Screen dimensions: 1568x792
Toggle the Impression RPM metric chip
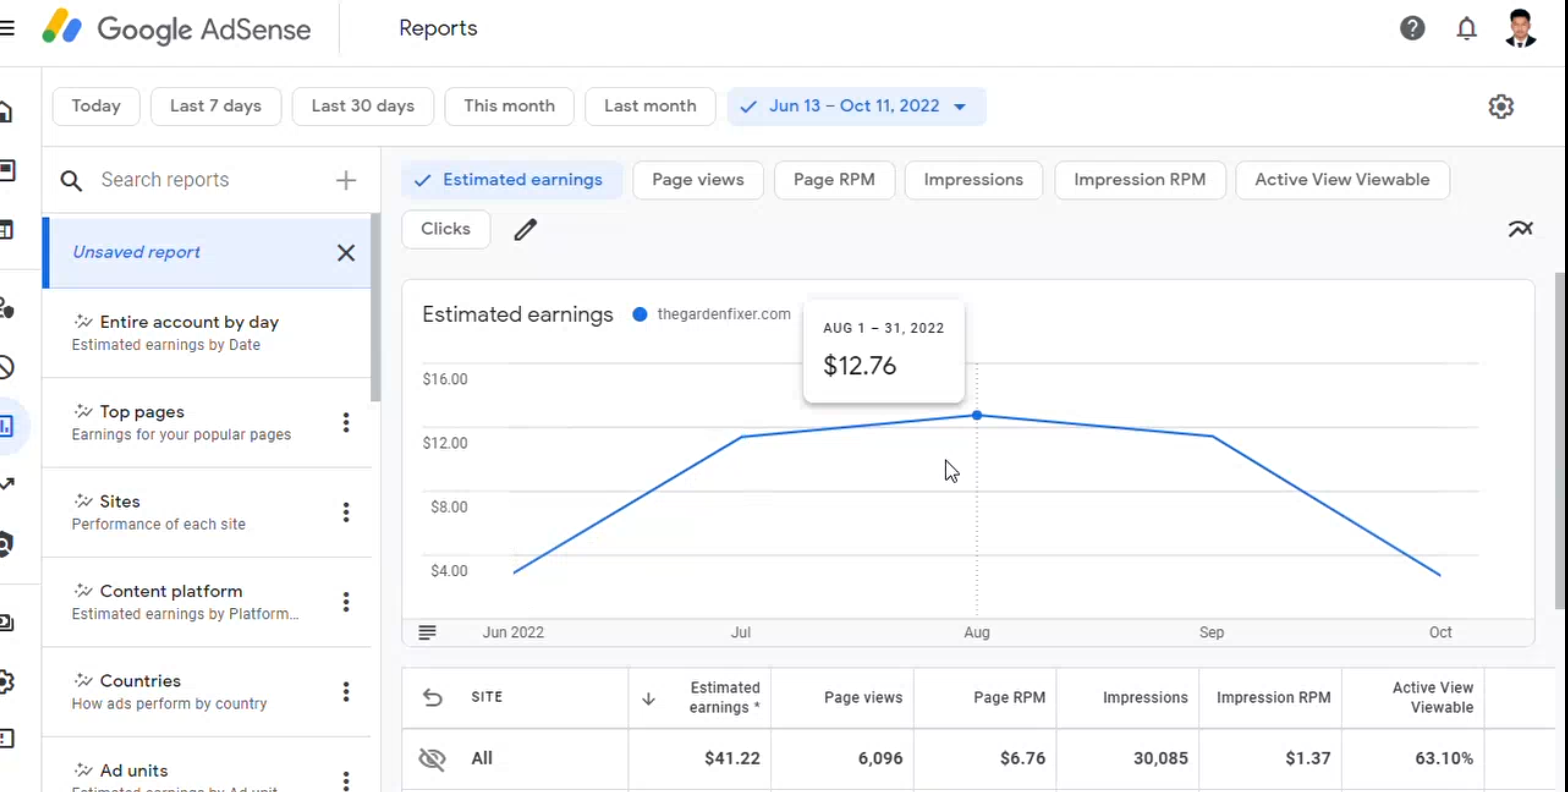tap(1140, 180)
